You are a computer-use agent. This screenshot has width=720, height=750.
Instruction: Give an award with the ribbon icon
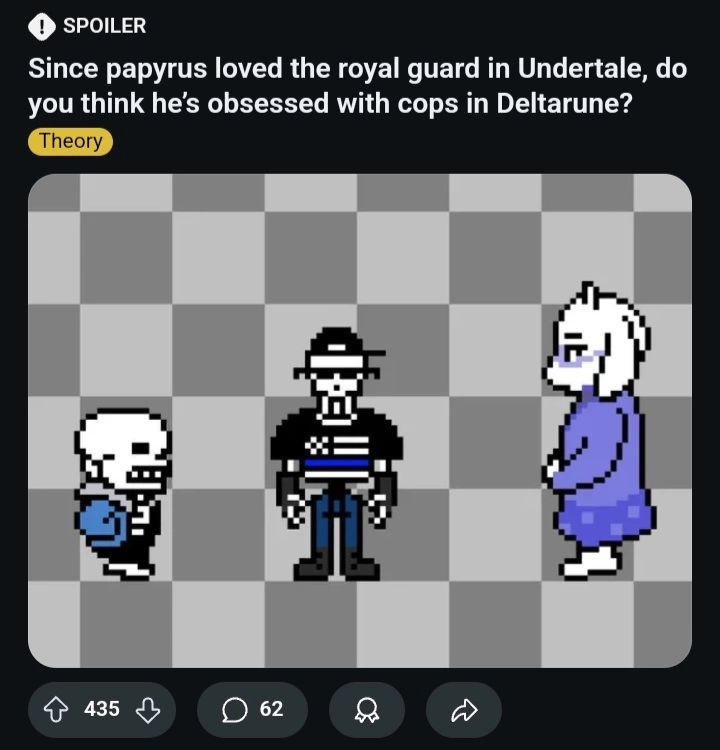[367, 710]
